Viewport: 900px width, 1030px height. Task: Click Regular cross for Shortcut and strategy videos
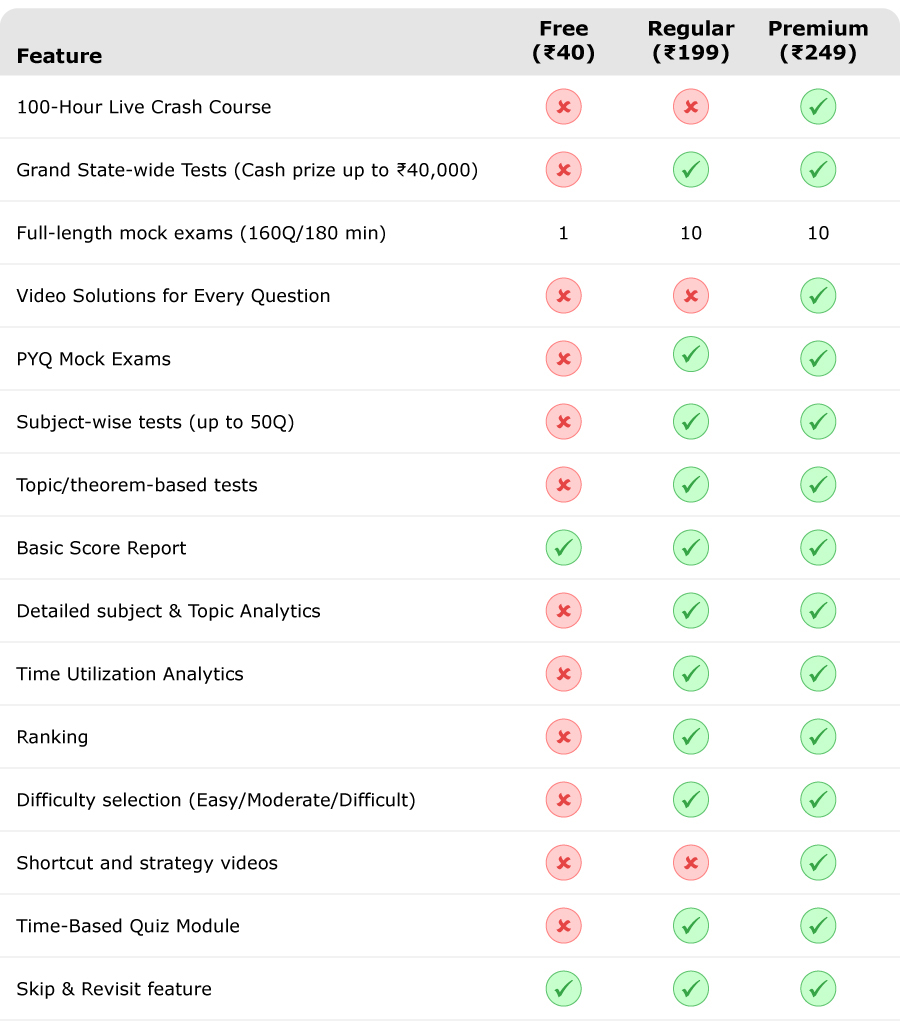pyautogui.click(x=691, y=863)
